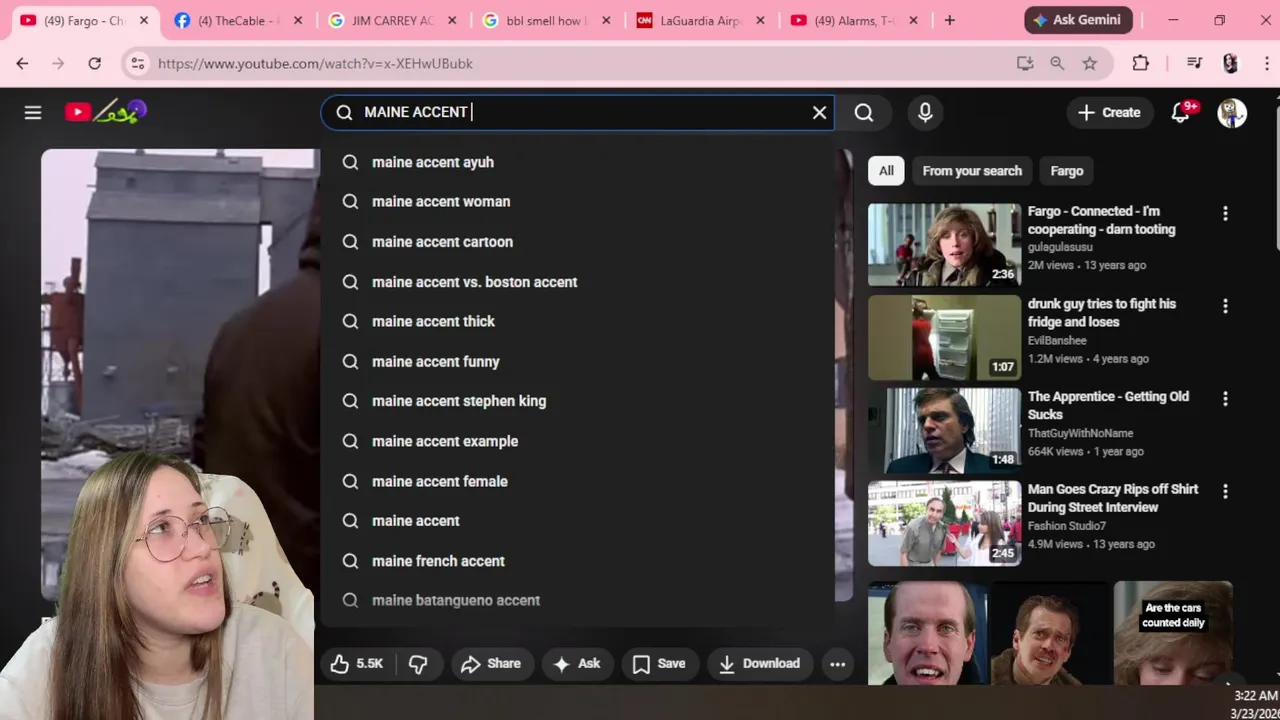The image size is (1280, 720).
Task: Select the All filter chip
Action: click(x=886, y=171)
